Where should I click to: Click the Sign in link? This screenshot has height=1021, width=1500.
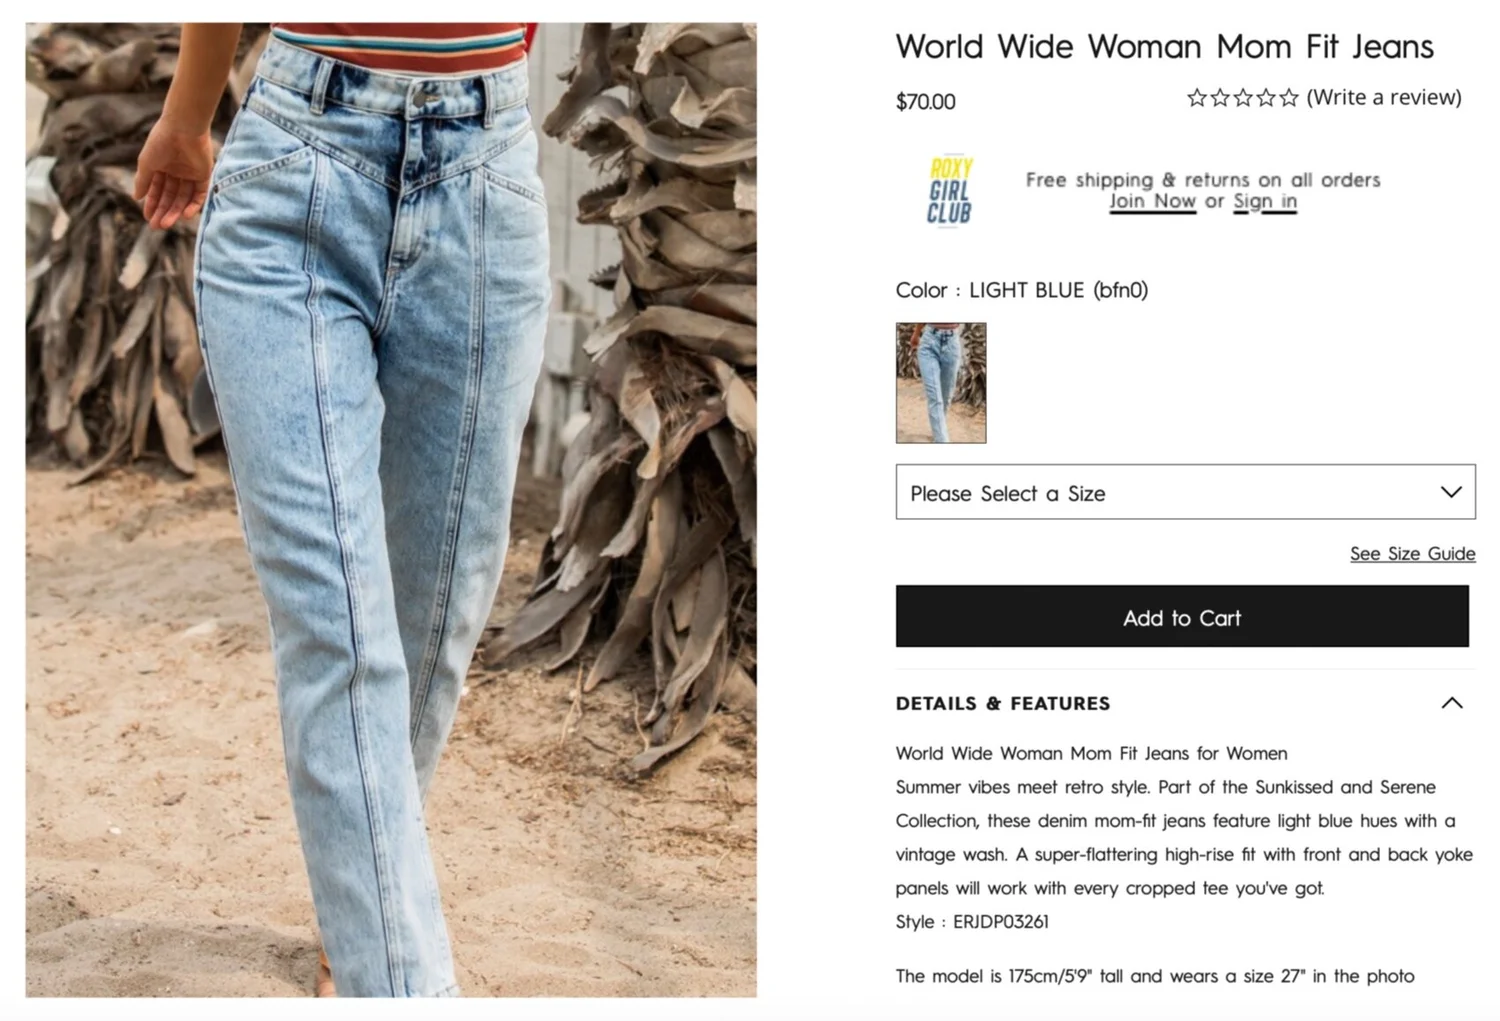pyautogui.click(x=1265, y=201)
